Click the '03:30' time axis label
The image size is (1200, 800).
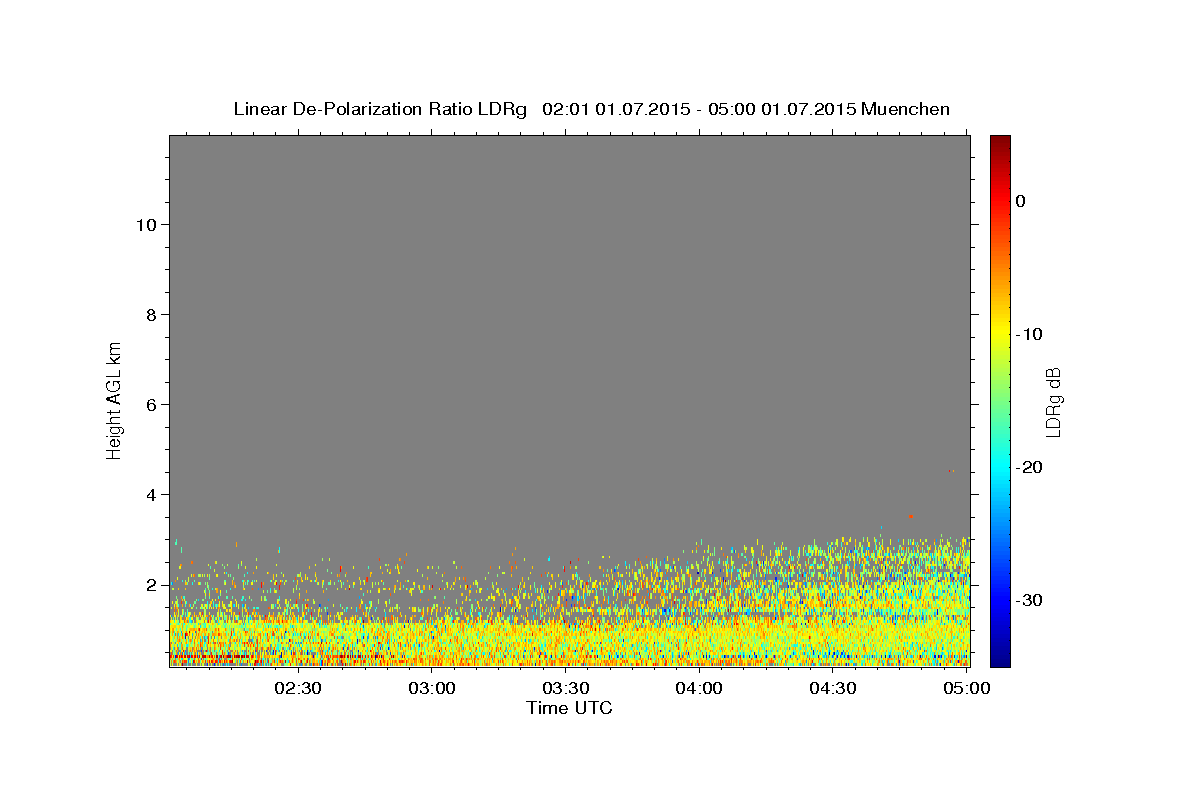tap(565, 688)
